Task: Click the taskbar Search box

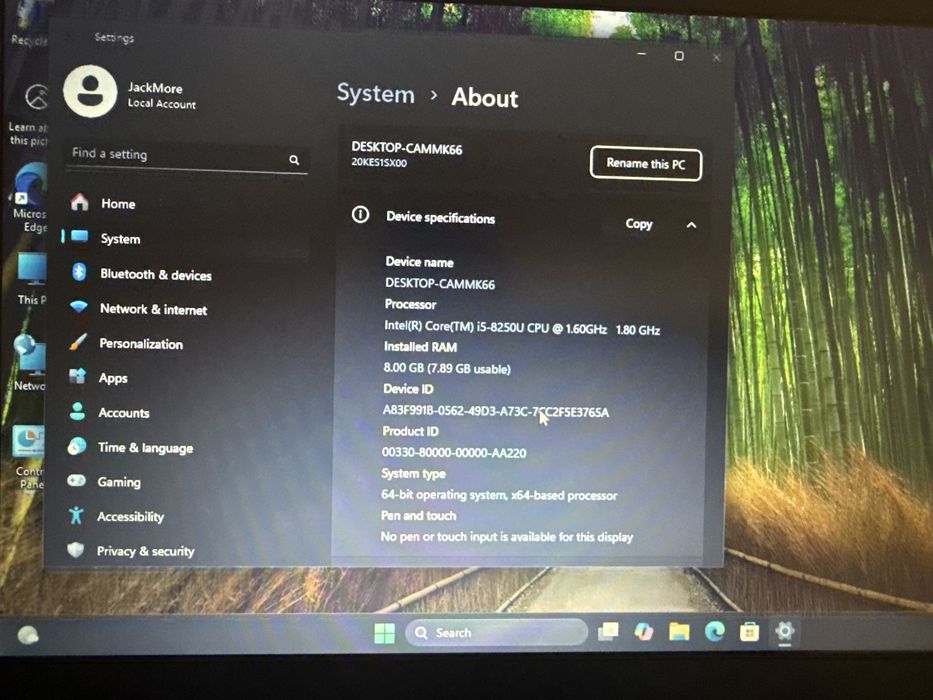Action: [x=497, y=632]
